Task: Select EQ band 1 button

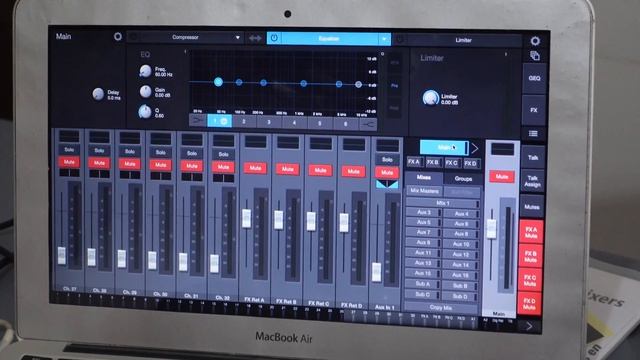Action: click(220, 121)
